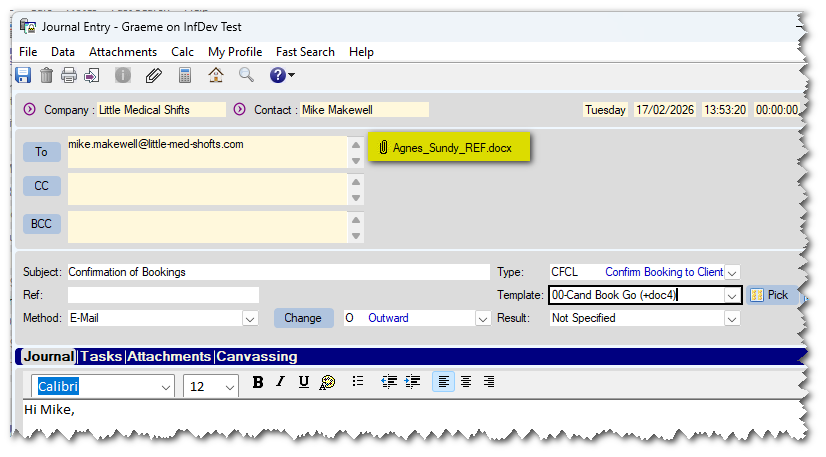Open the Agnes_Sundy_REF.docx attachment

(x=449, y=147)
